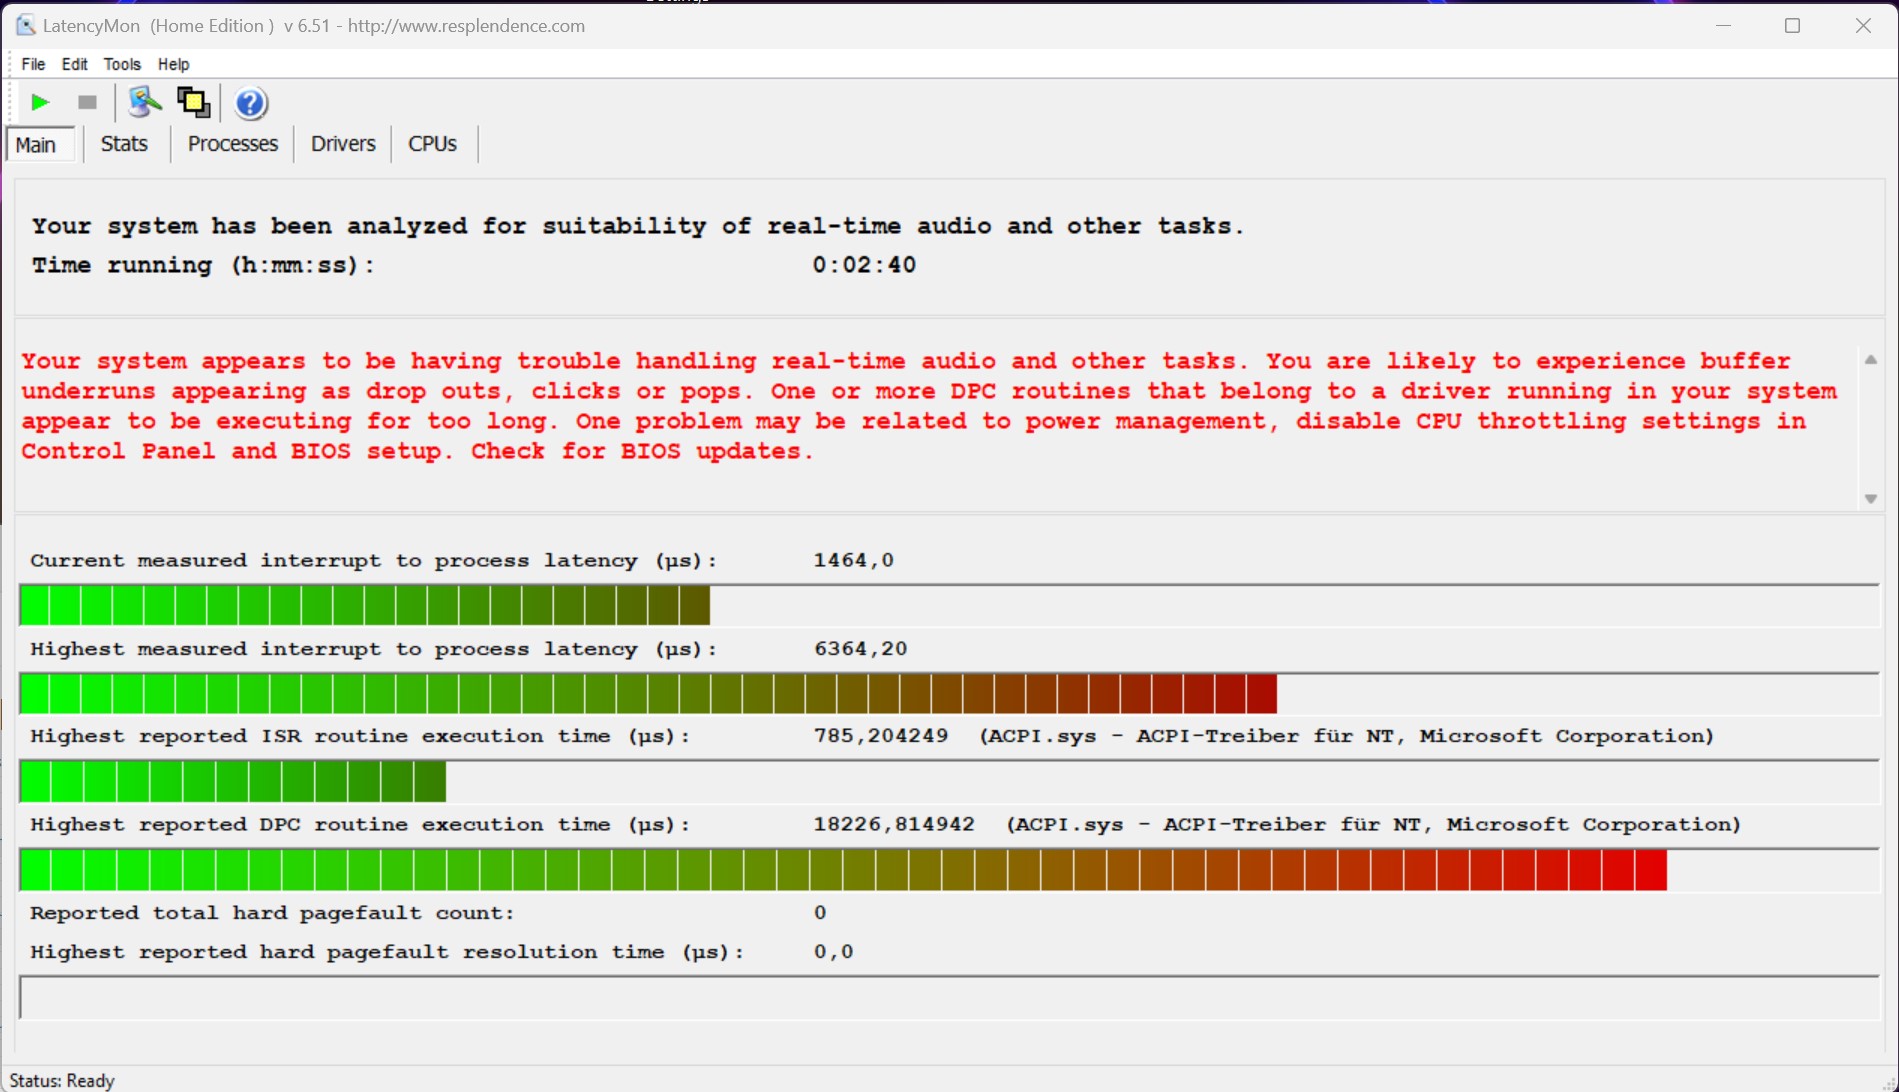Click the time running value 0:02:40
Viewport: 1899px width, 1092px height.
[864, 265]
